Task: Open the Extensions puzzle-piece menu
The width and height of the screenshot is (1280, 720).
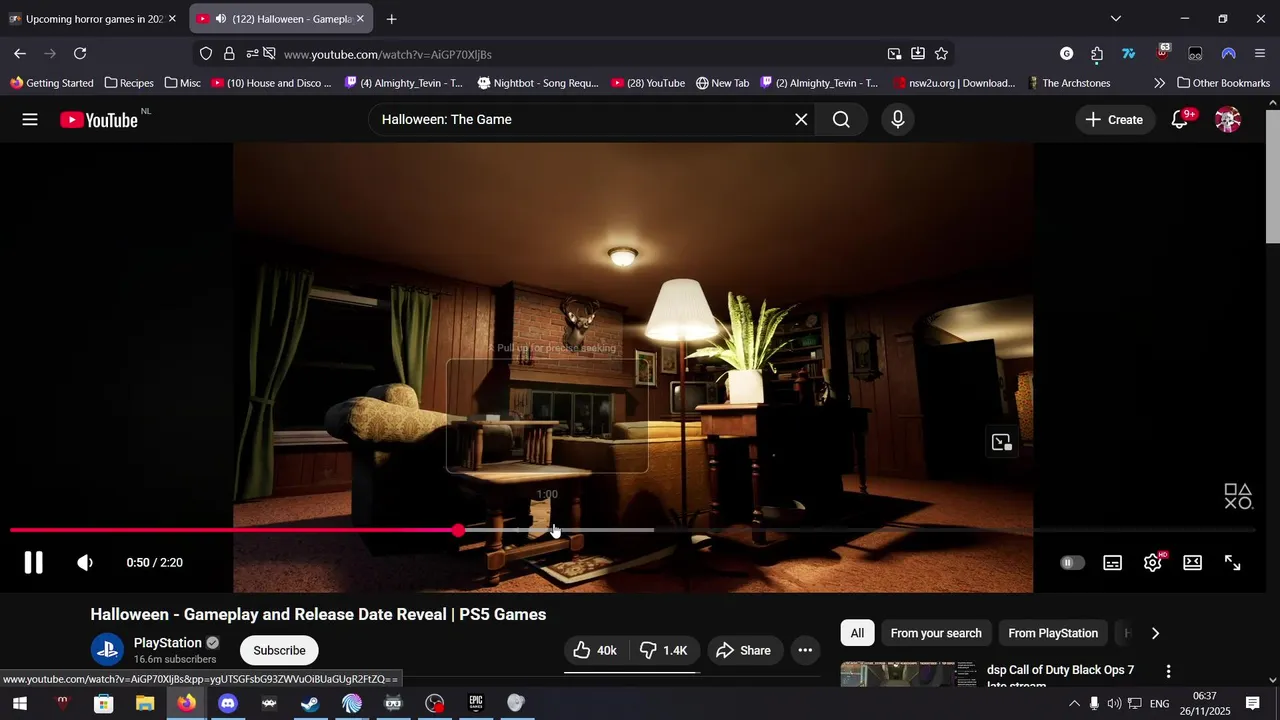Action: [1097, 54]
